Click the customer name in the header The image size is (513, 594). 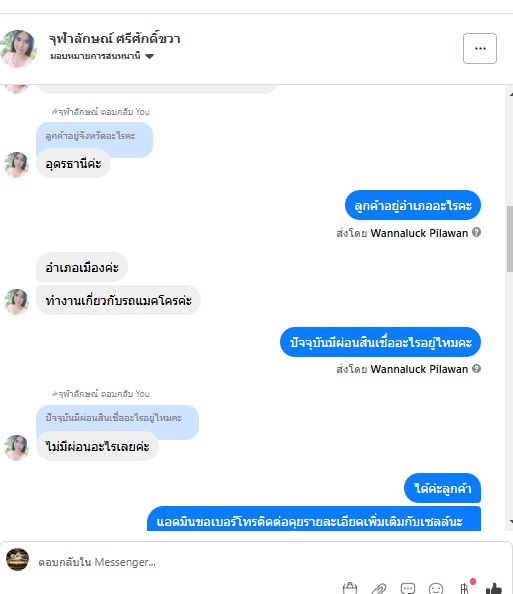114,38
